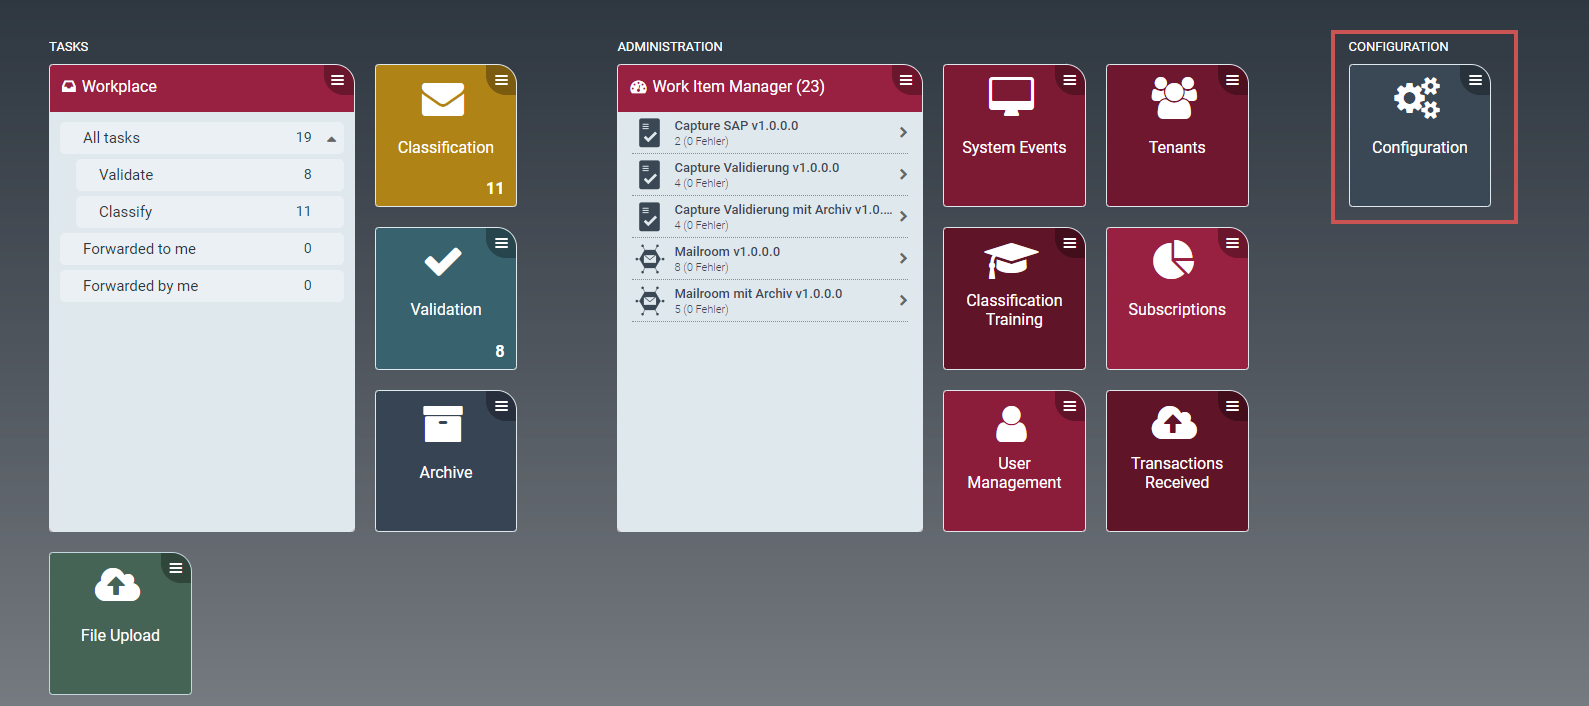Open the File Upload cloud tile

120,623
